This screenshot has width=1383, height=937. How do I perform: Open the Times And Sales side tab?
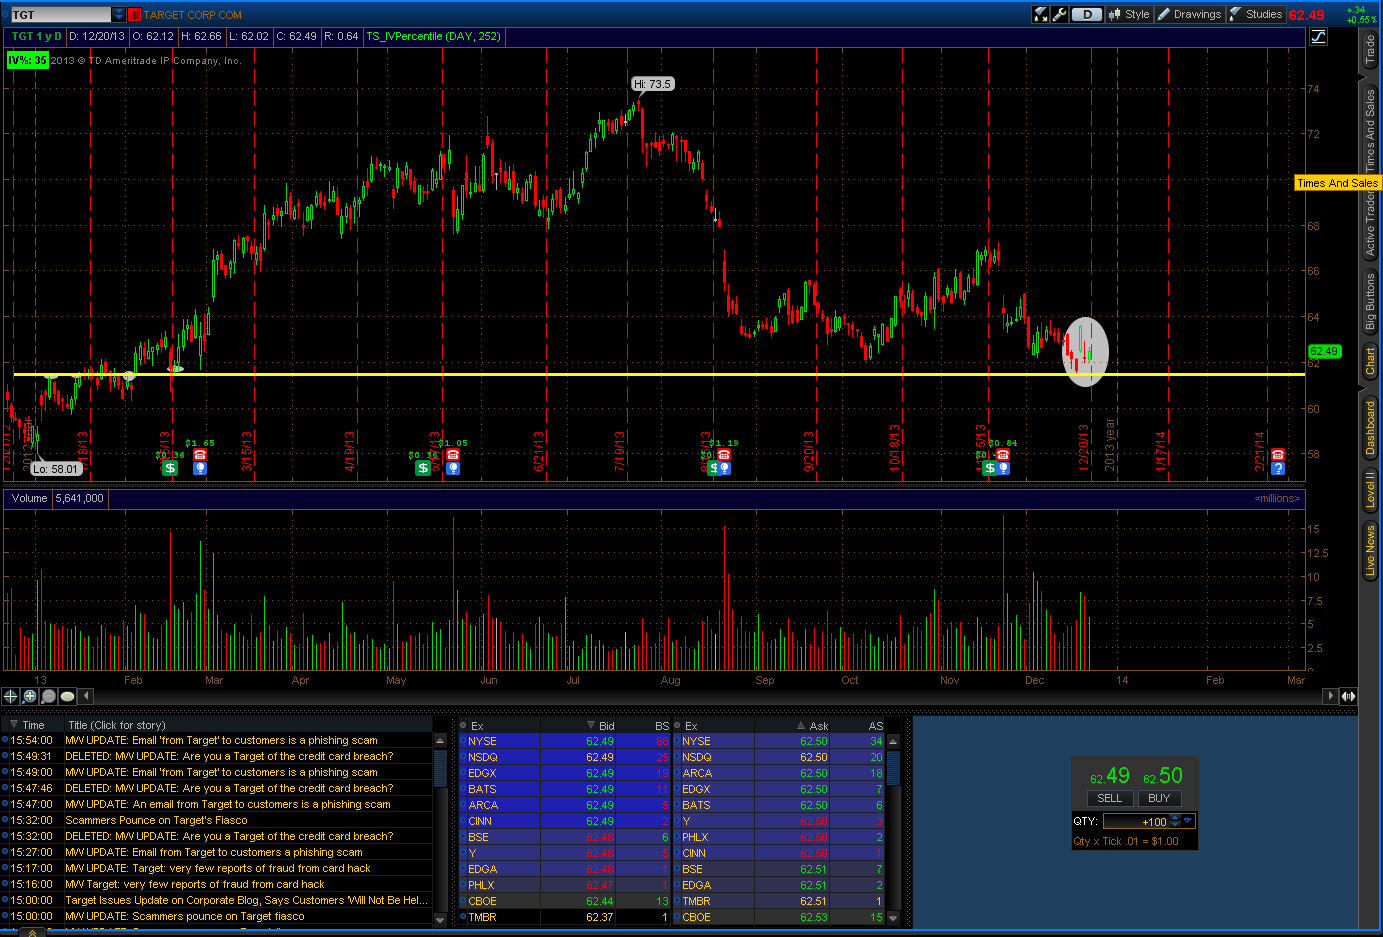coord(1370,130)
